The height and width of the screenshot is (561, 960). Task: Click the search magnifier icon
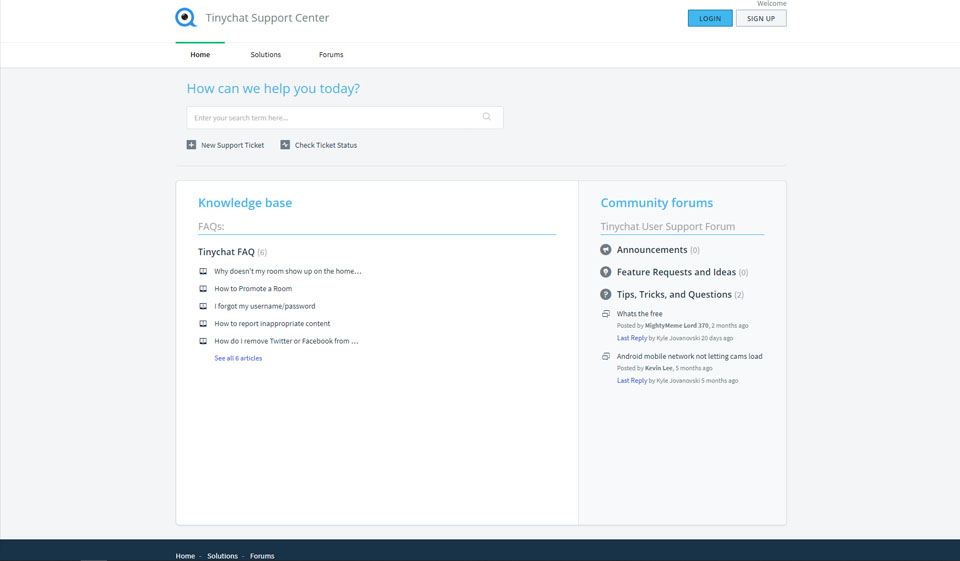pyautogui.click(x=487, y=117)
